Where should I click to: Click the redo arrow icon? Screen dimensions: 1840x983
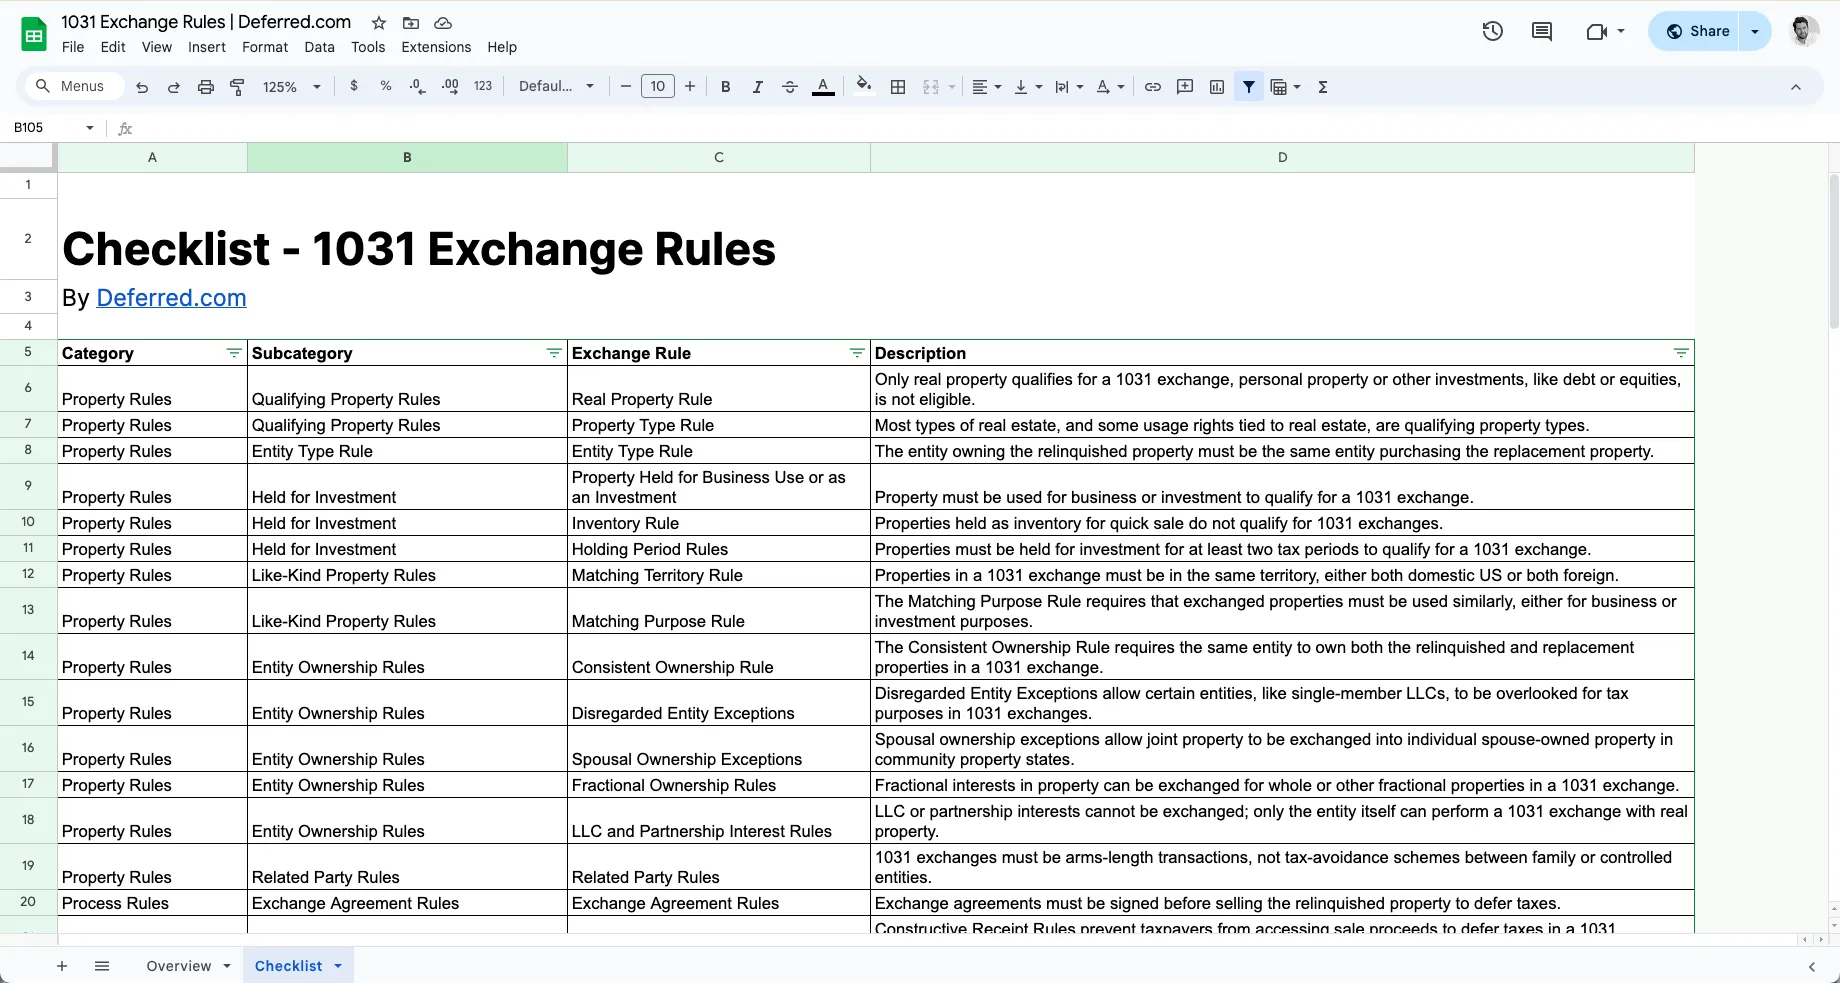[173, 87]
